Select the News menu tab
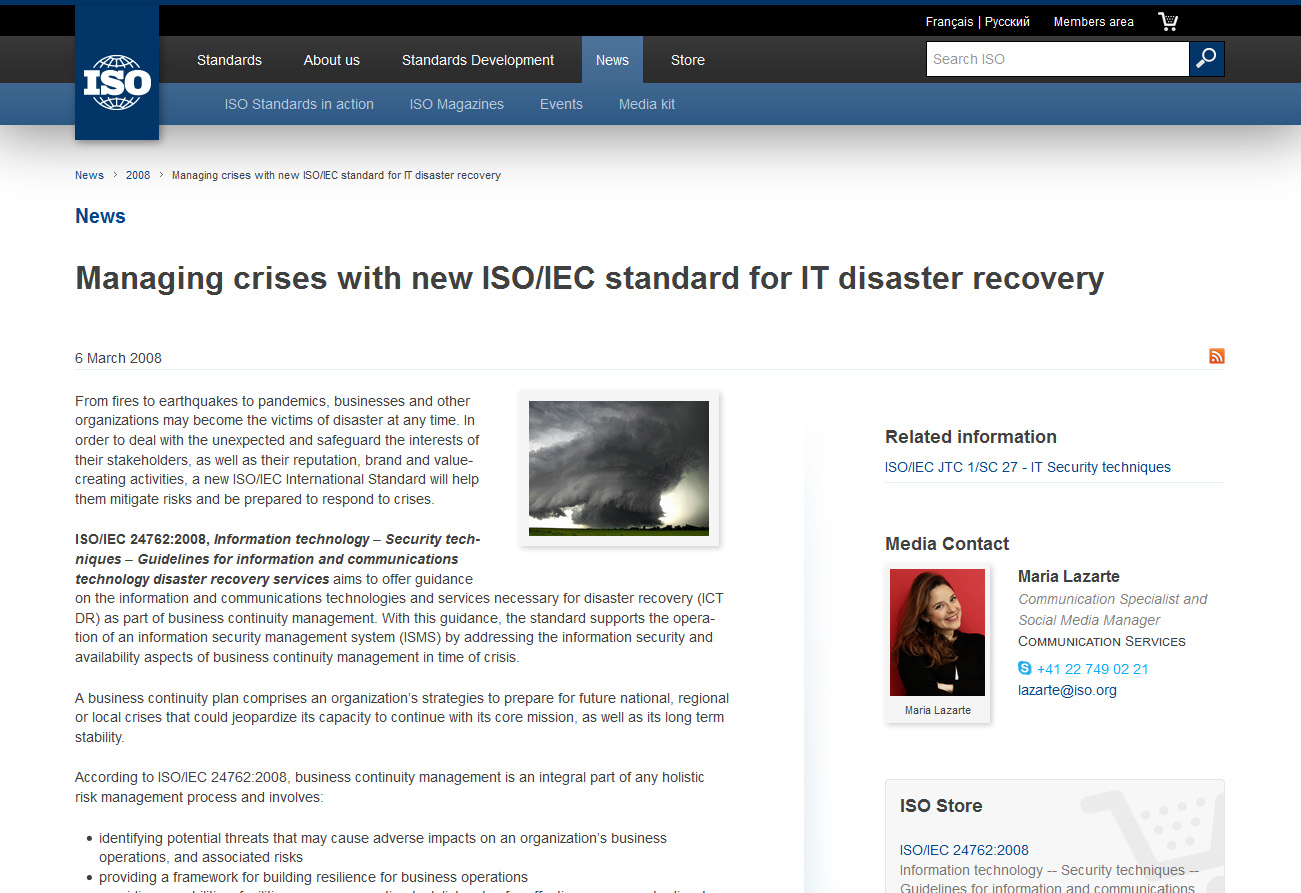The height and width of the screenshot is (893, 1301). [x=612, y=60]
